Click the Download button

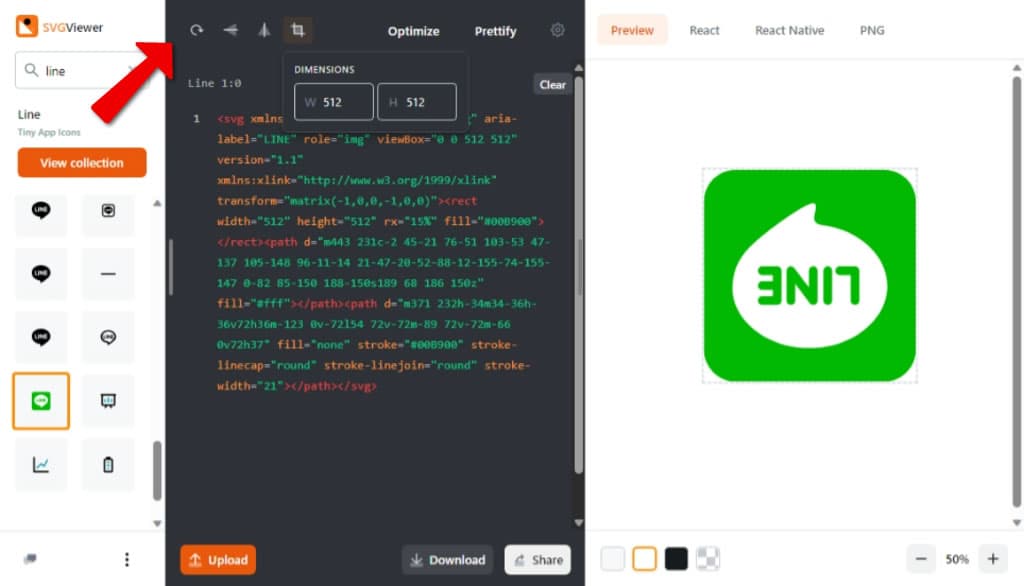point(447,560)
